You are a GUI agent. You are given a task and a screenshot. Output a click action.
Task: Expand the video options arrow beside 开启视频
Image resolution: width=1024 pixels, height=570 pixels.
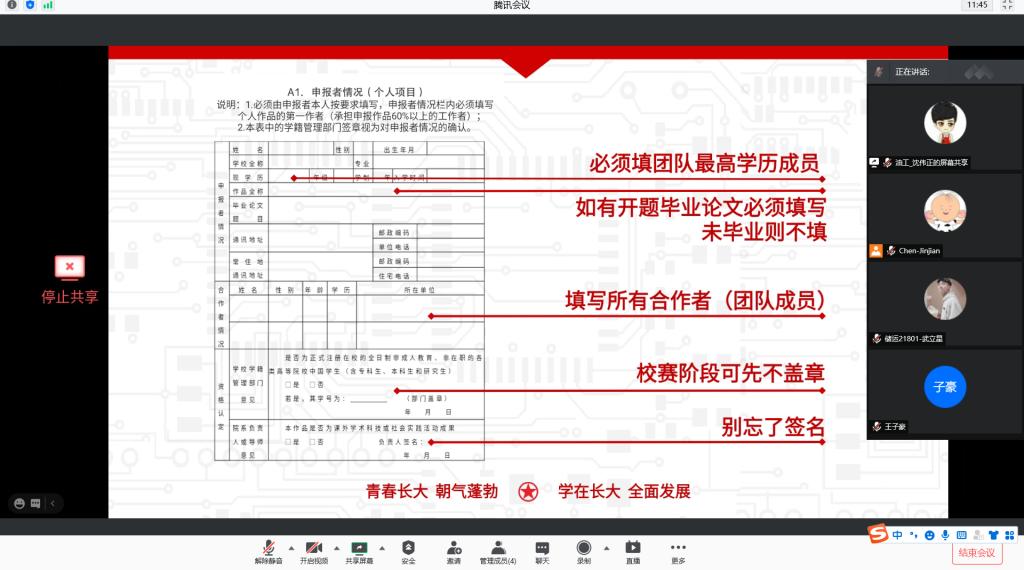(336, 547)
